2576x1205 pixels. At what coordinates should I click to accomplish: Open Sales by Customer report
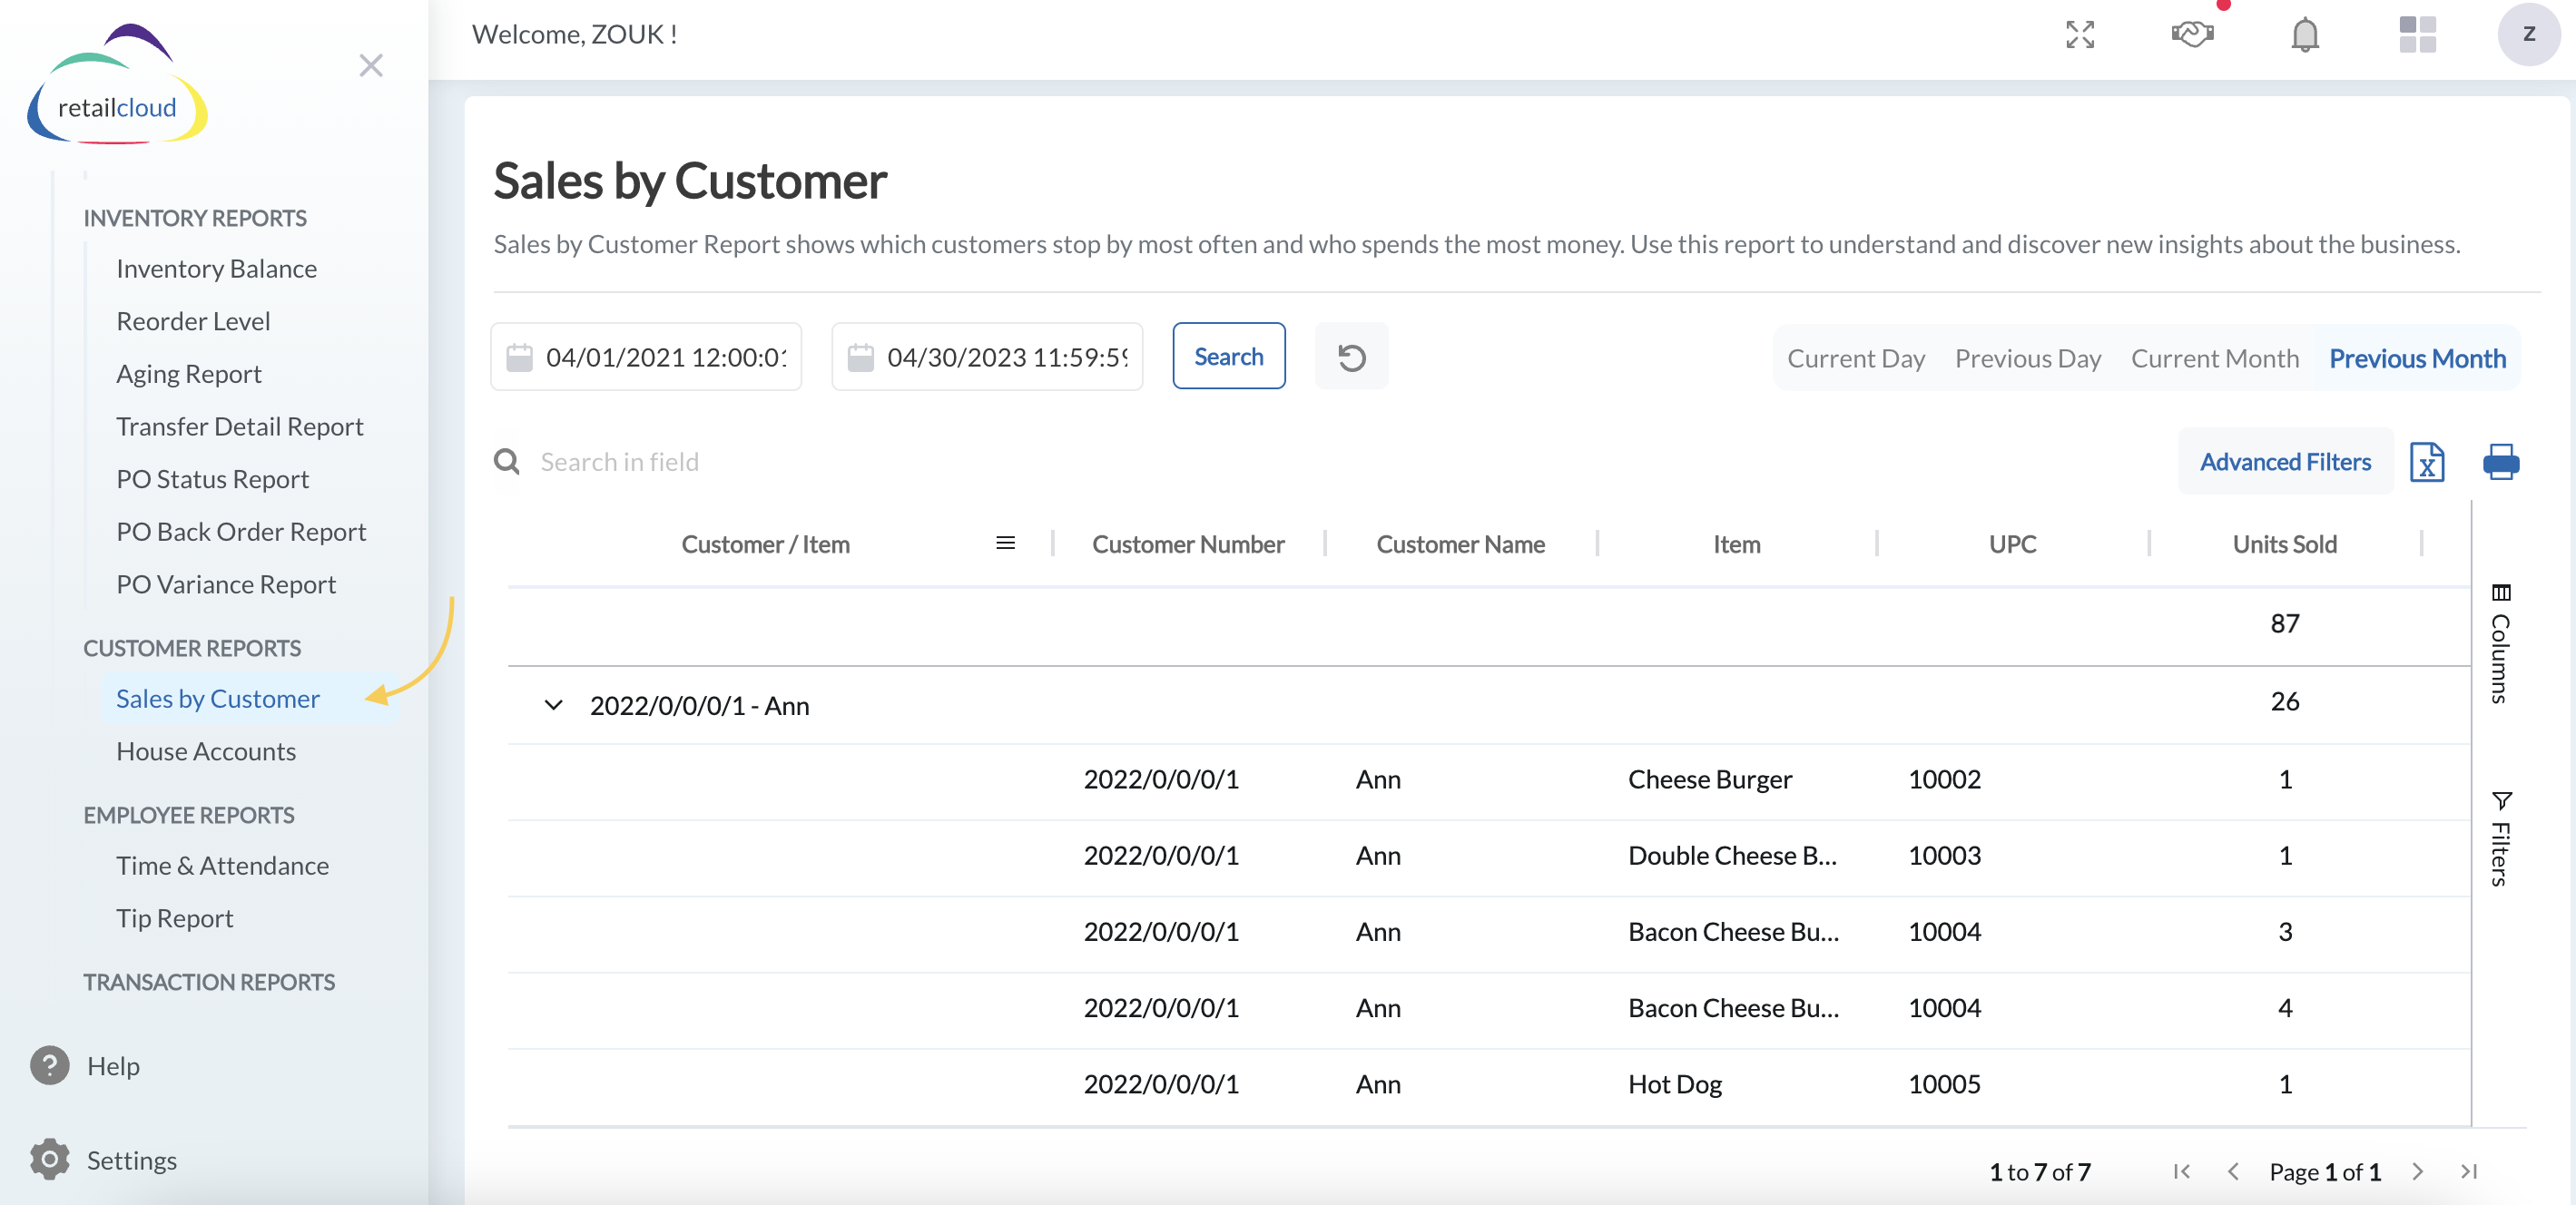click(x=217, y=698)
